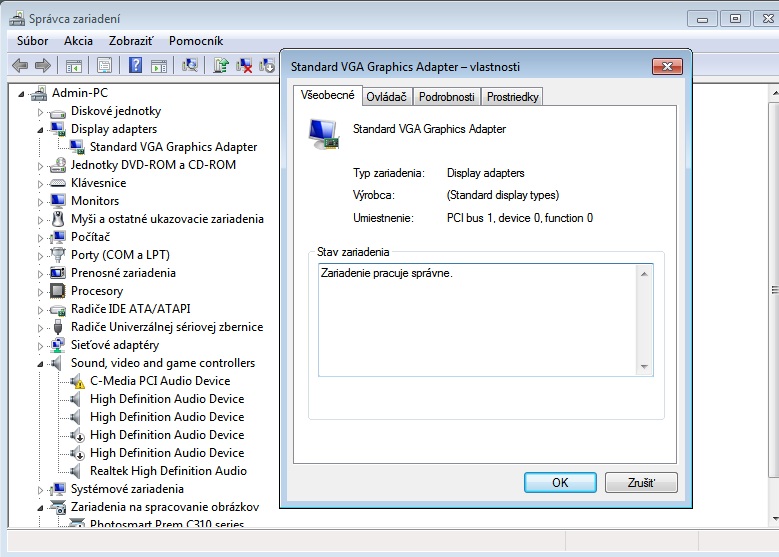
Task: Open the Zobraziť menu
Action: tap(131, 41)
